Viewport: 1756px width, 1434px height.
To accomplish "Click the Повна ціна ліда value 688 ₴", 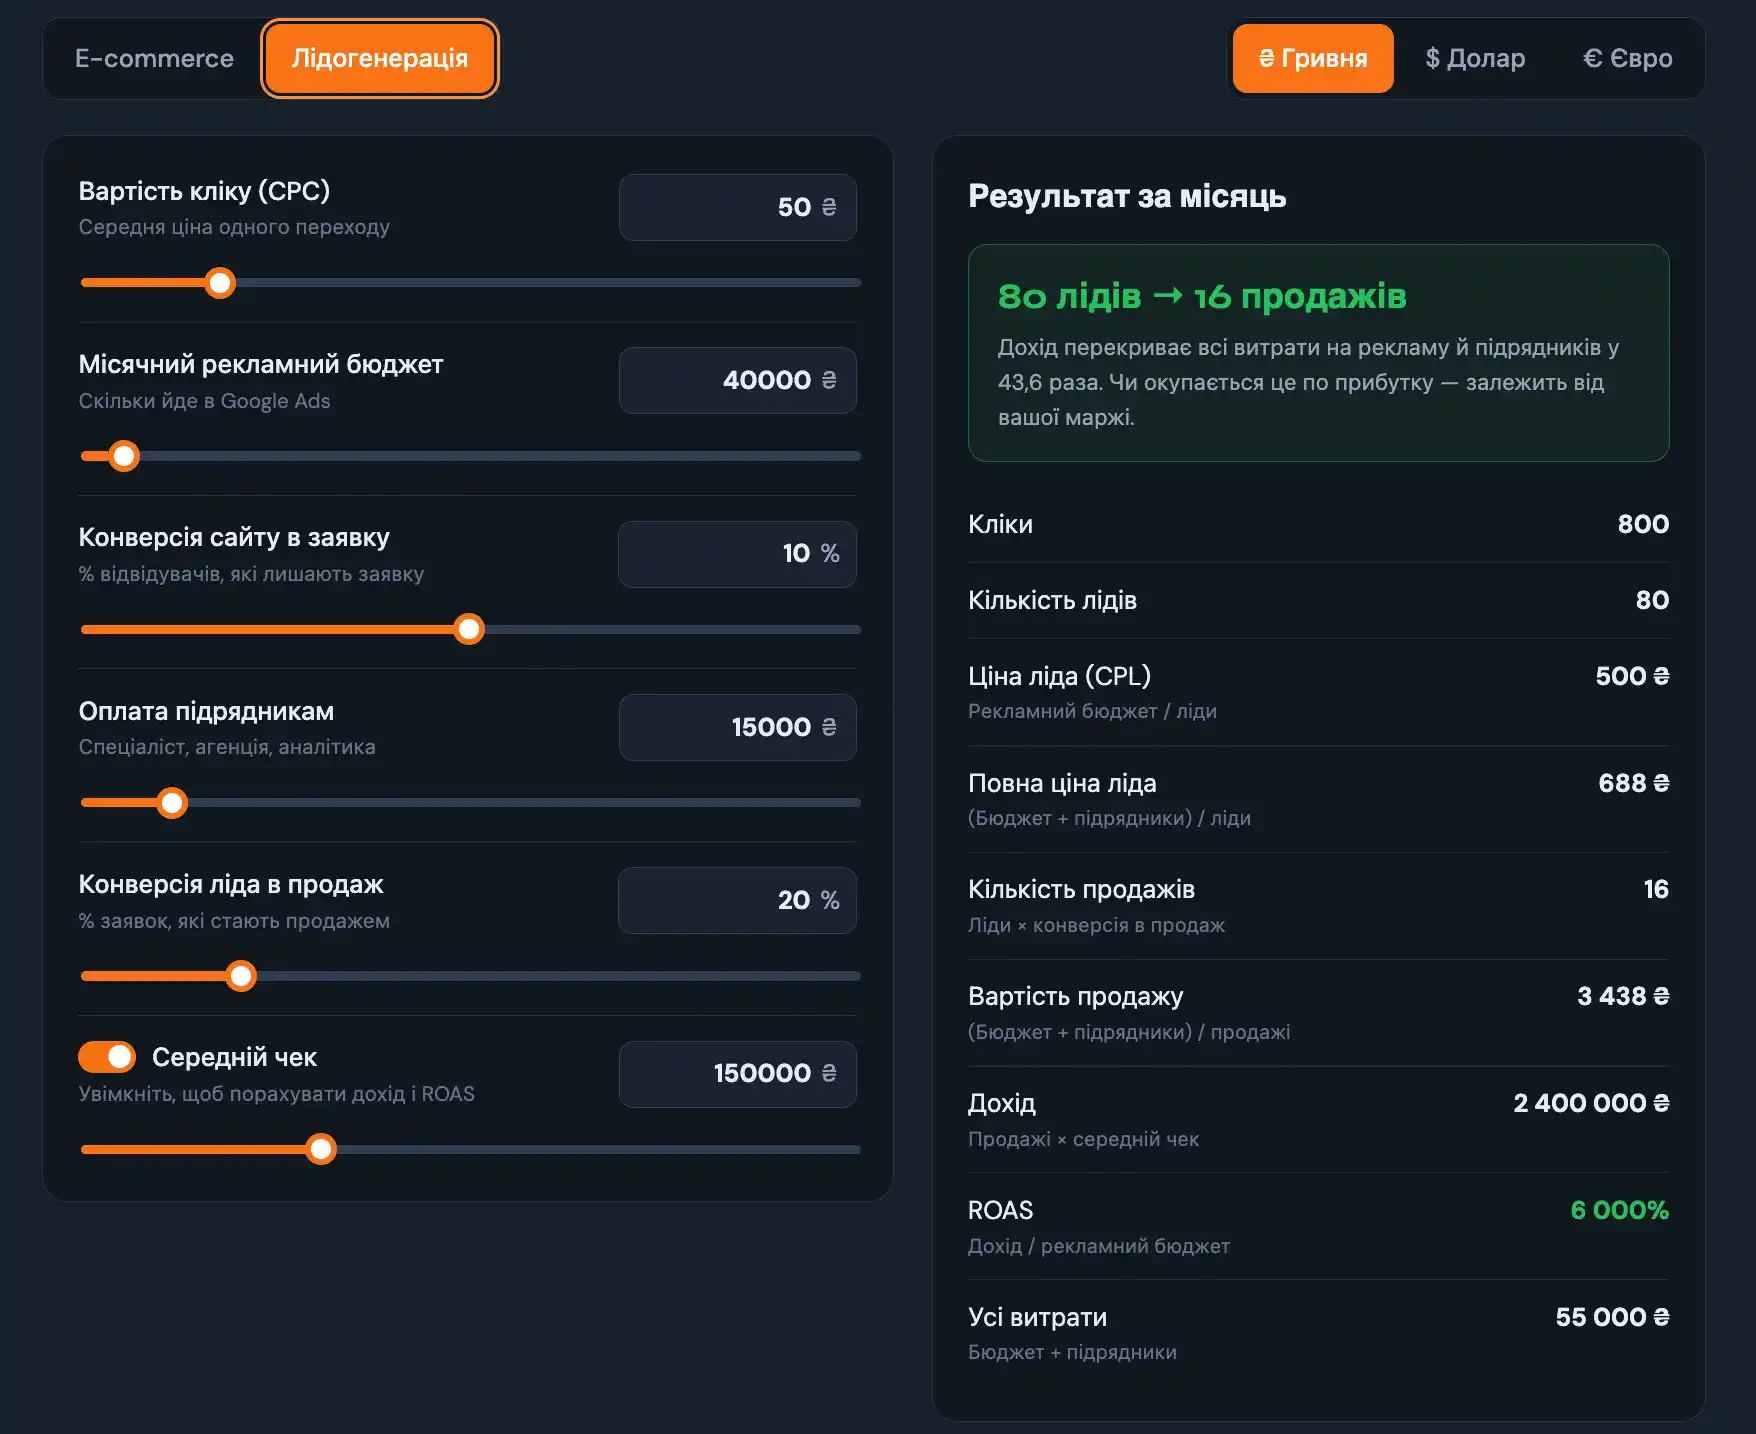I will [x=1634, y=783].
